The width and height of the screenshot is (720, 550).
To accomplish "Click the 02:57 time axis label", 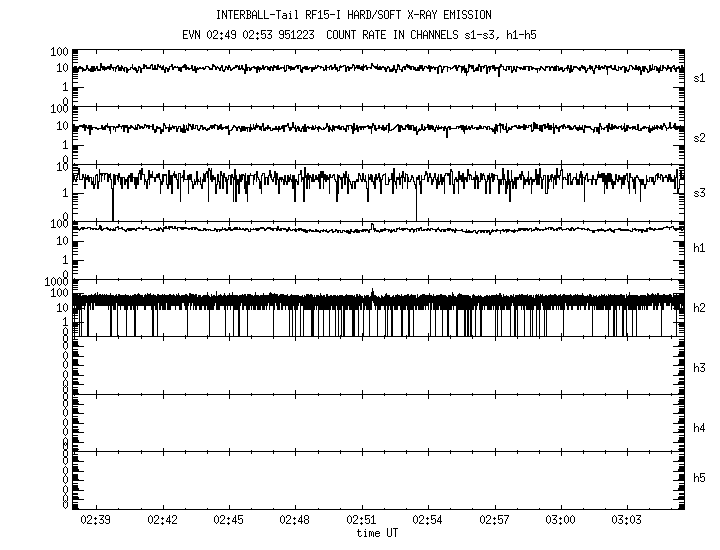I will pos(494,520).
